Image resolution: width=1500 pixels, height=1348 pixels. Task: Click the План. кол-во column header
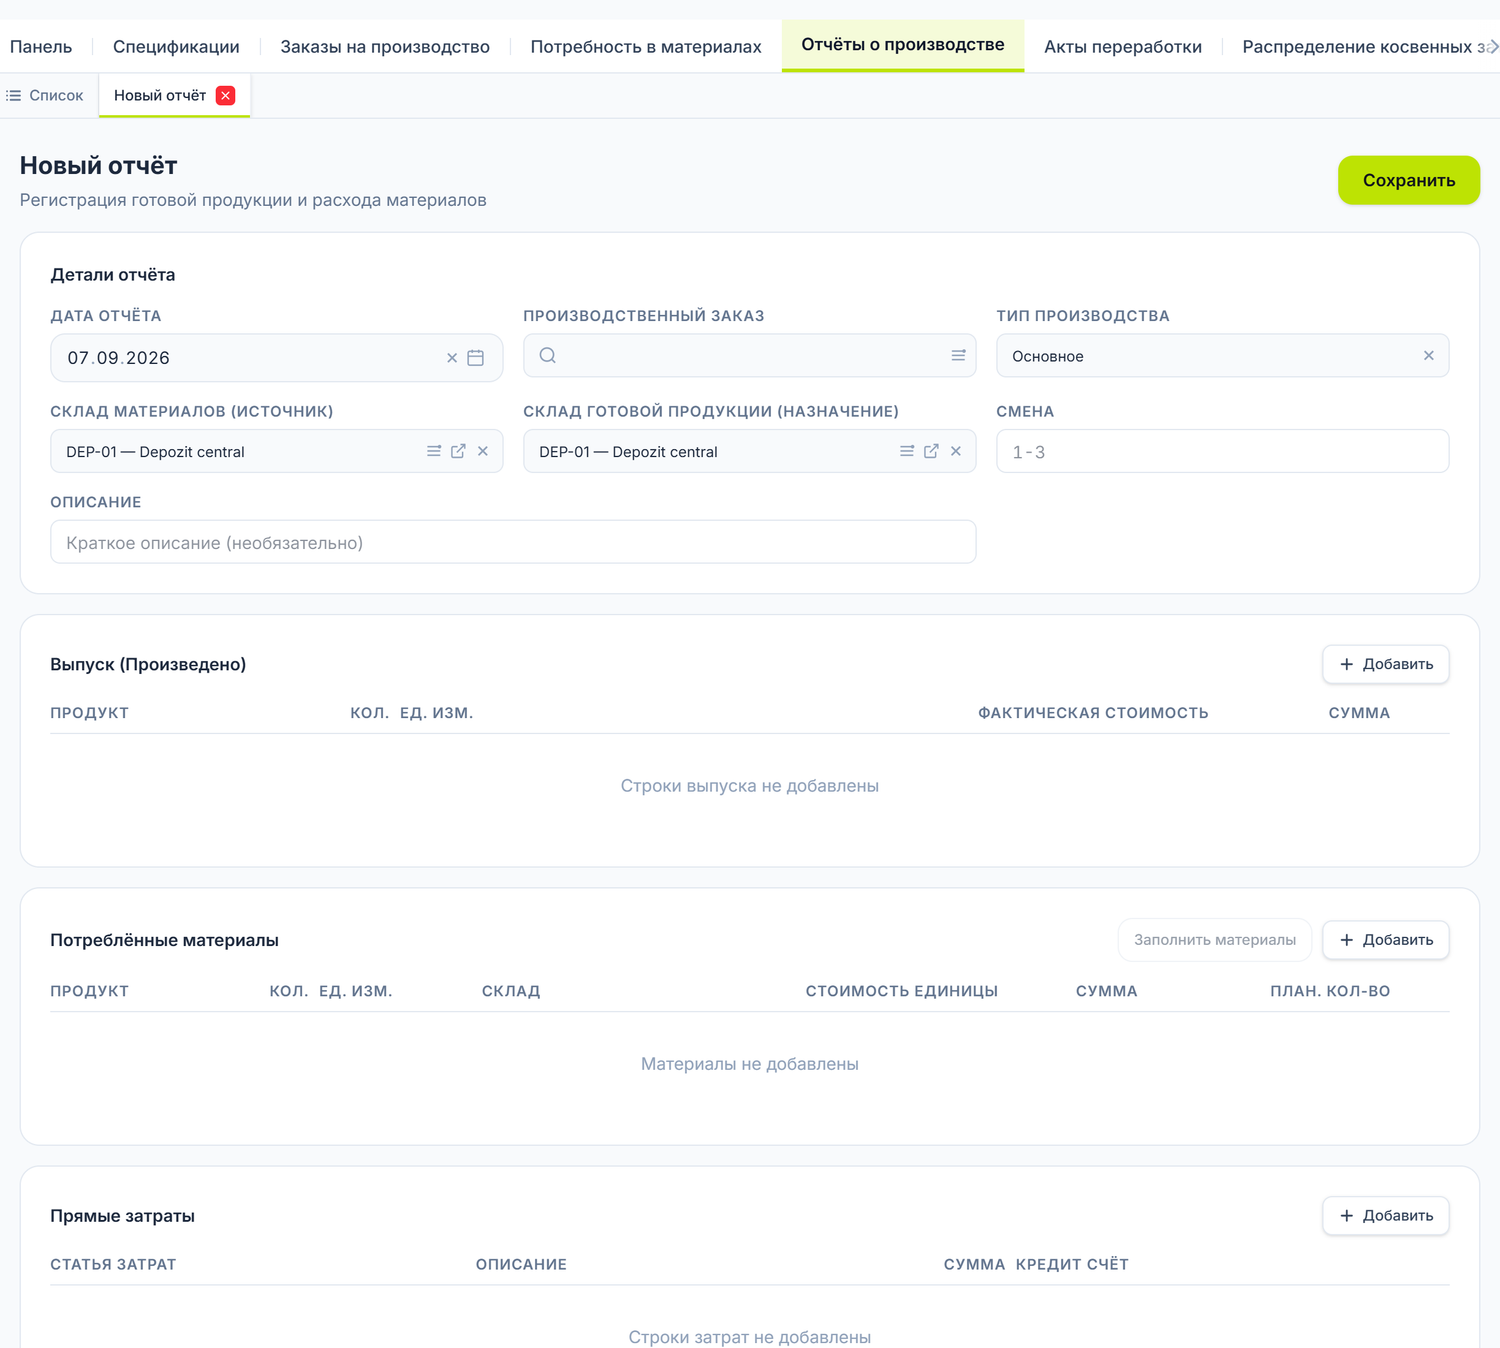click(1330, 991)
